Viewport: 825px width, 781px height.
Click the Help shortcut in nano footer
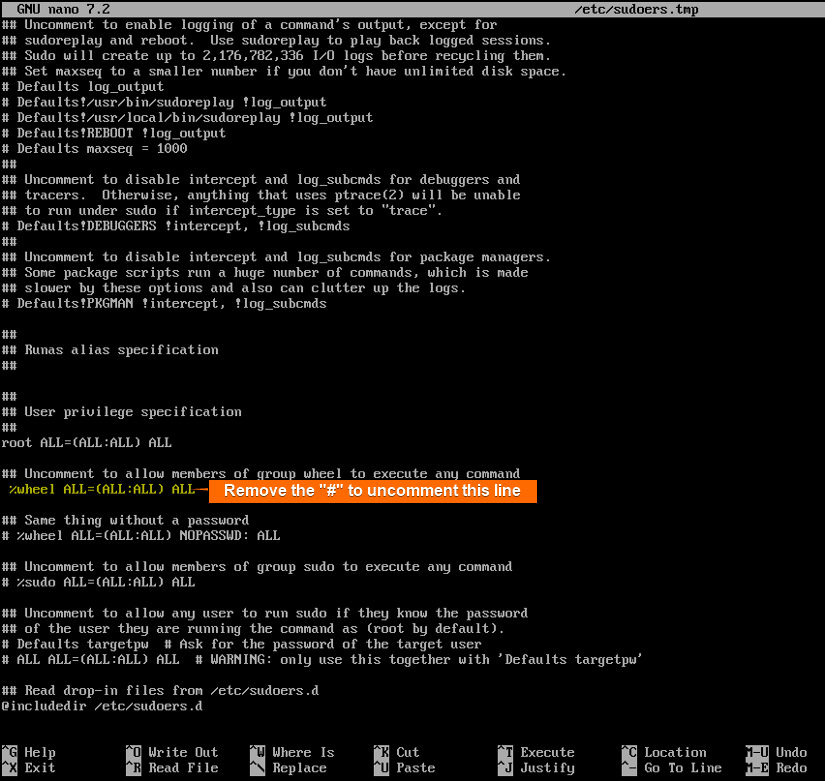tap(28, 752)
